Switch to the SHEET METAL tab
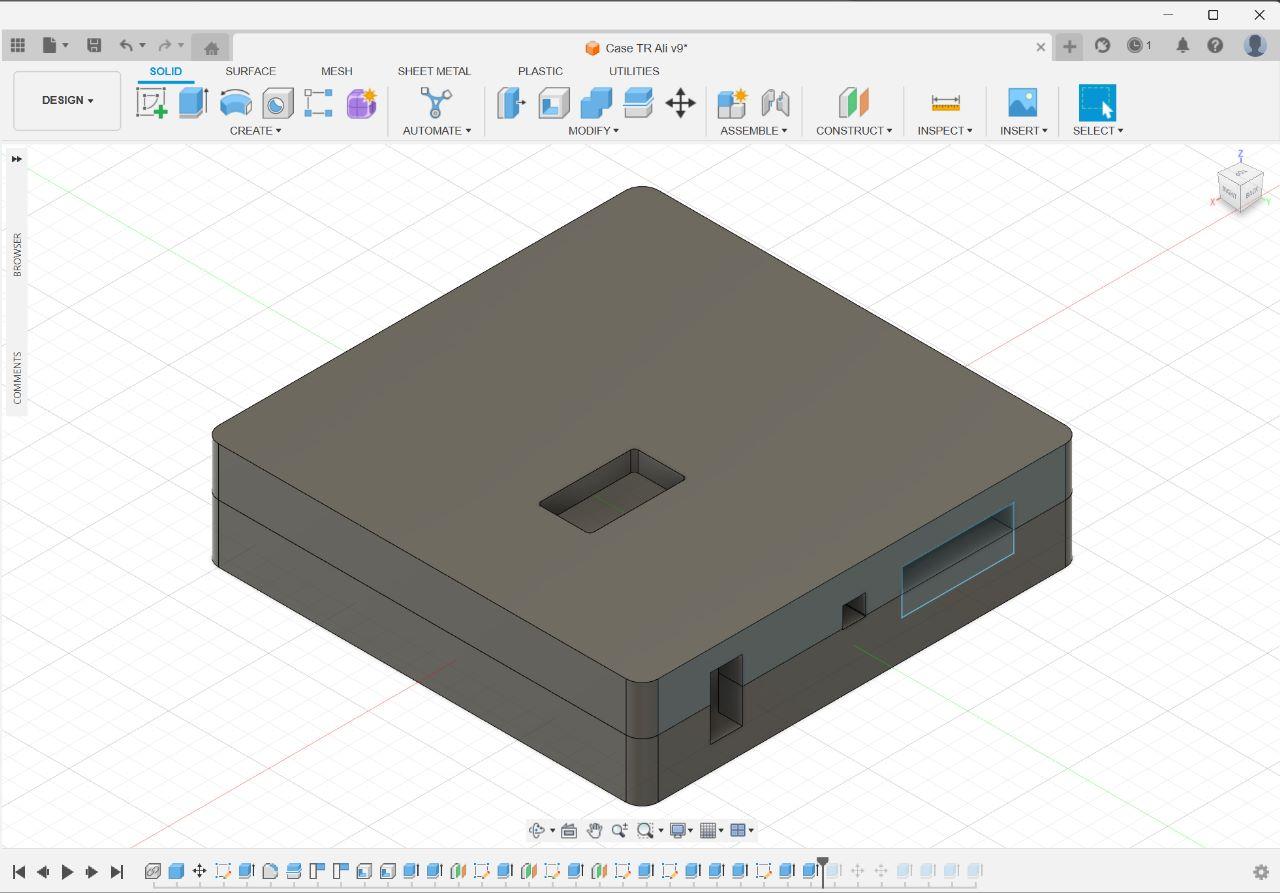Image resolution: width=1280 pixels, height=893 pixels. 434,72
